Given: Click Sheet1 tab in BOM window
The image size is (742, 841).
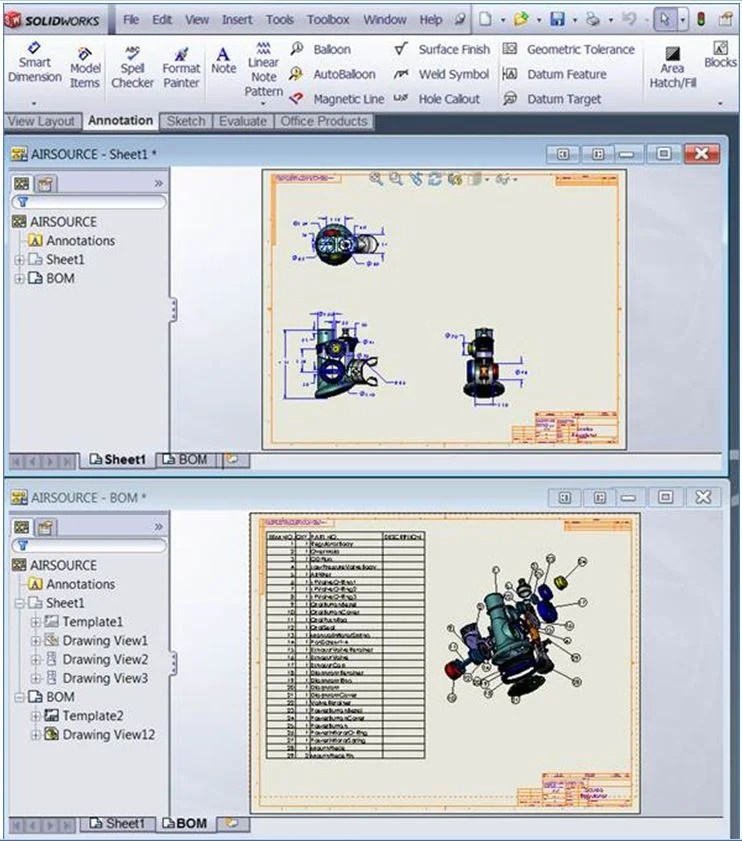Looking at the screenshot, I should pyautogui.click(x=117, y=823).
